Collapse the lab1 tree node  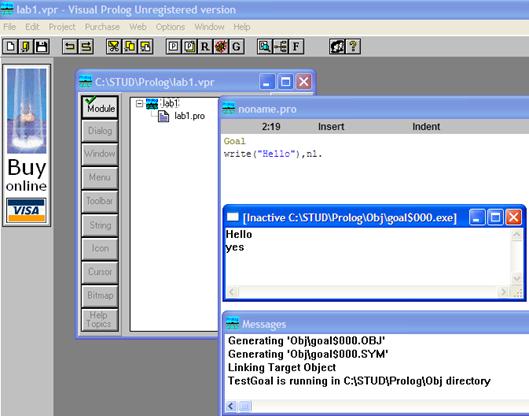pos(139,103)
